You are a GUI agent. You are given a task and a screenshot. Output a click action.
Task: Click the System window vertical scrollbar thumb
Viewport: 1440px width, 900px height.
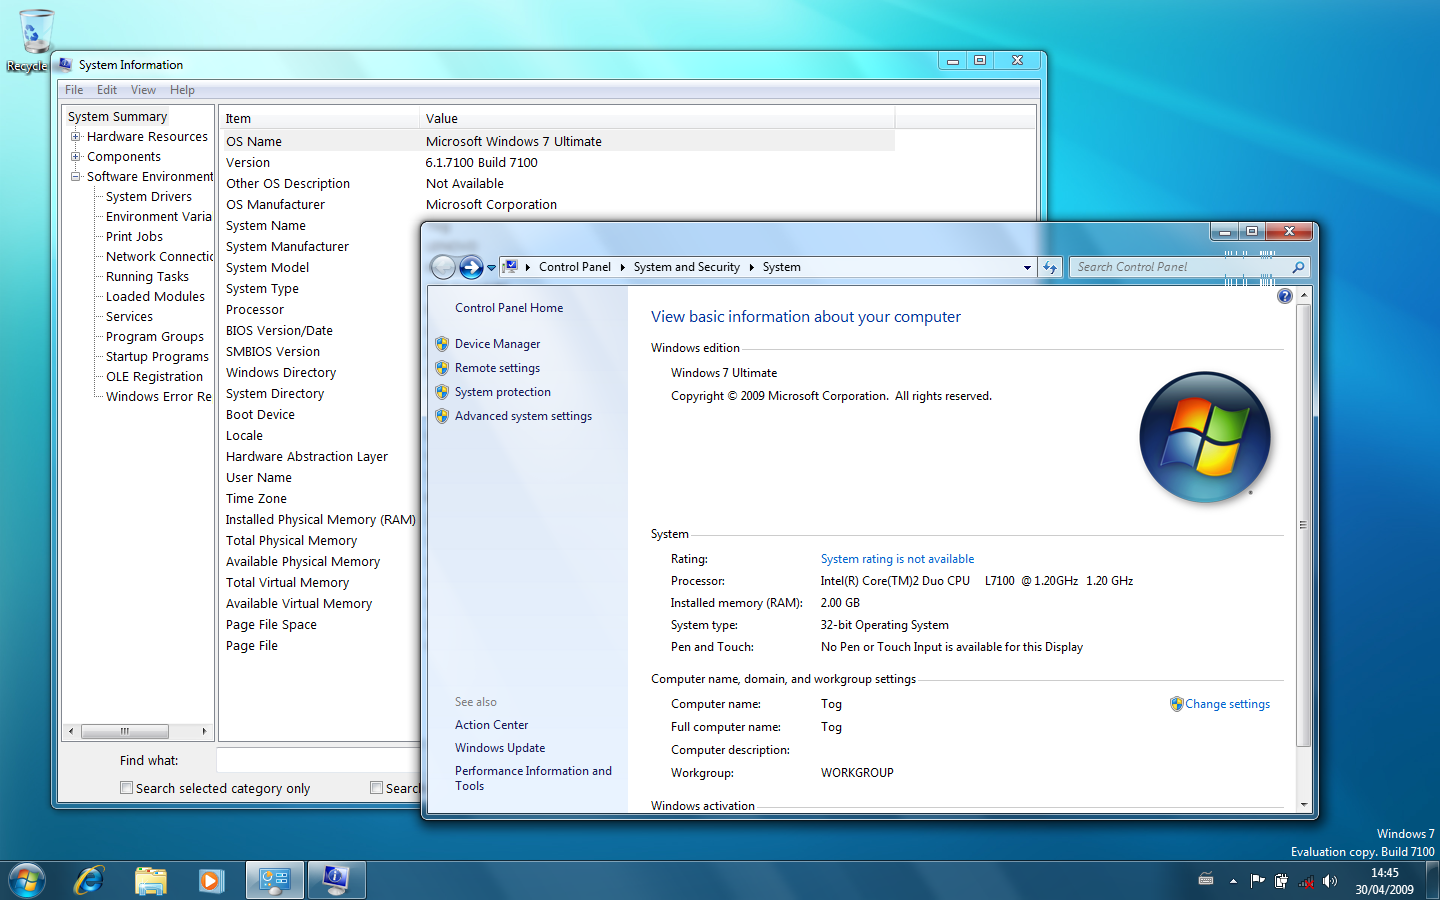pos(1303,526)
